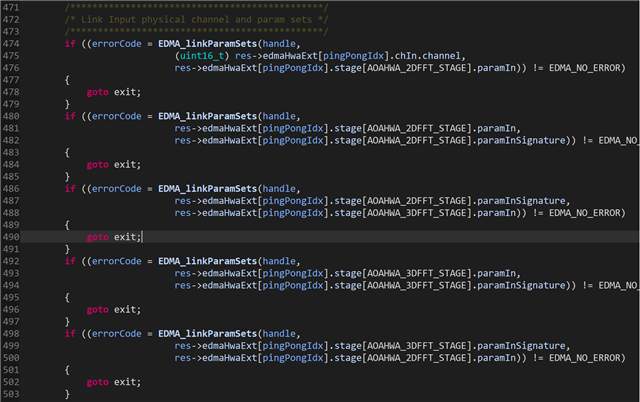640x402 pixels.
Task: Click 'goto exit;' on line 496
Action: (113, 310)
